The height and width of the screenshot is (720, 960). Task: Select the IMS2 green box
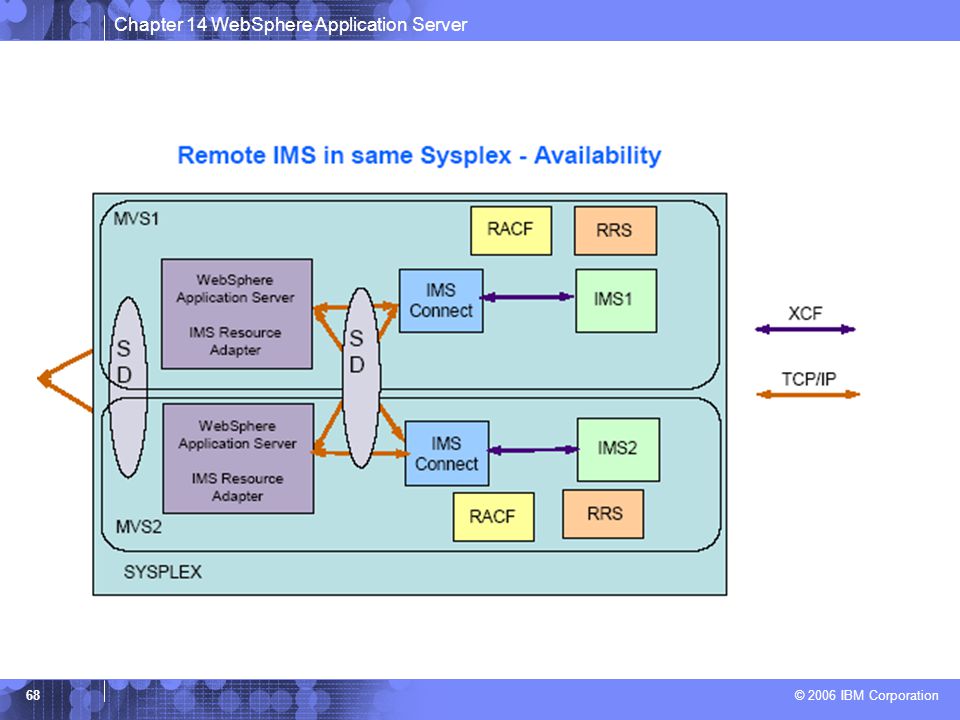pos(618,449)
